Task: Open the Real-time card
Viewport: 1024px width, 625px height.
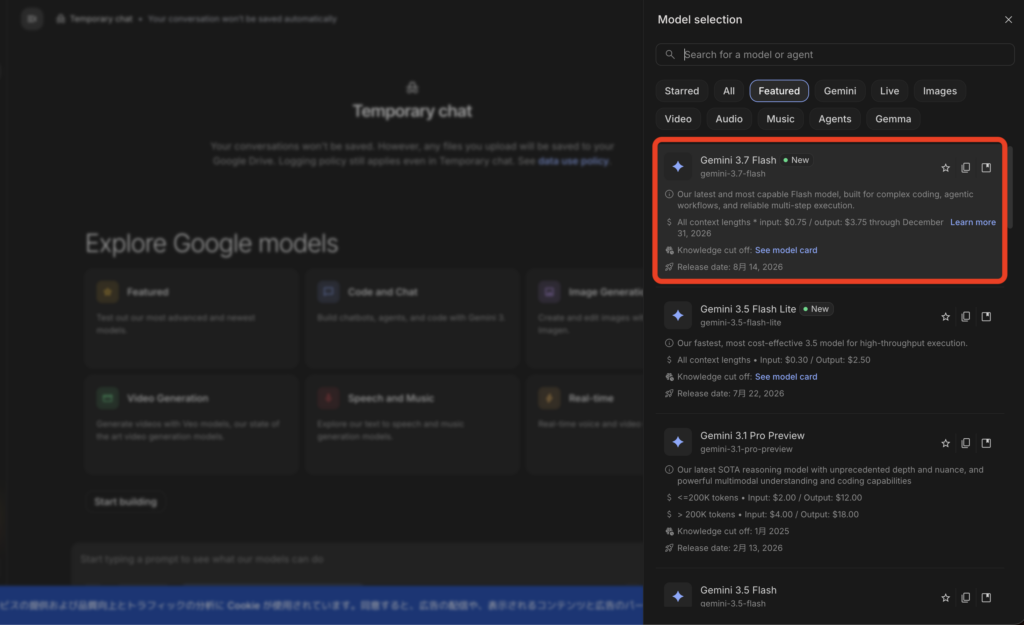Action: 585,425
